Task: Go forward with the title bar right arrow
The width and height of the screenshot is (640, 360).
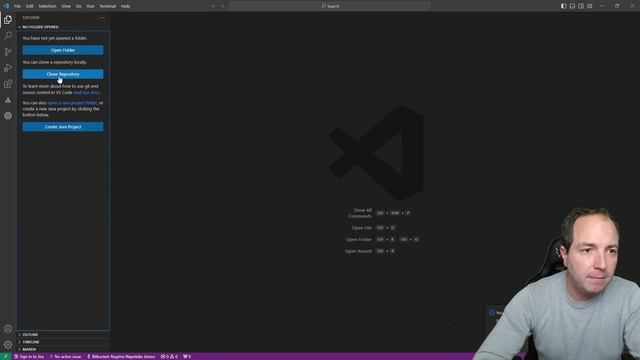Action: coord(222,6)
